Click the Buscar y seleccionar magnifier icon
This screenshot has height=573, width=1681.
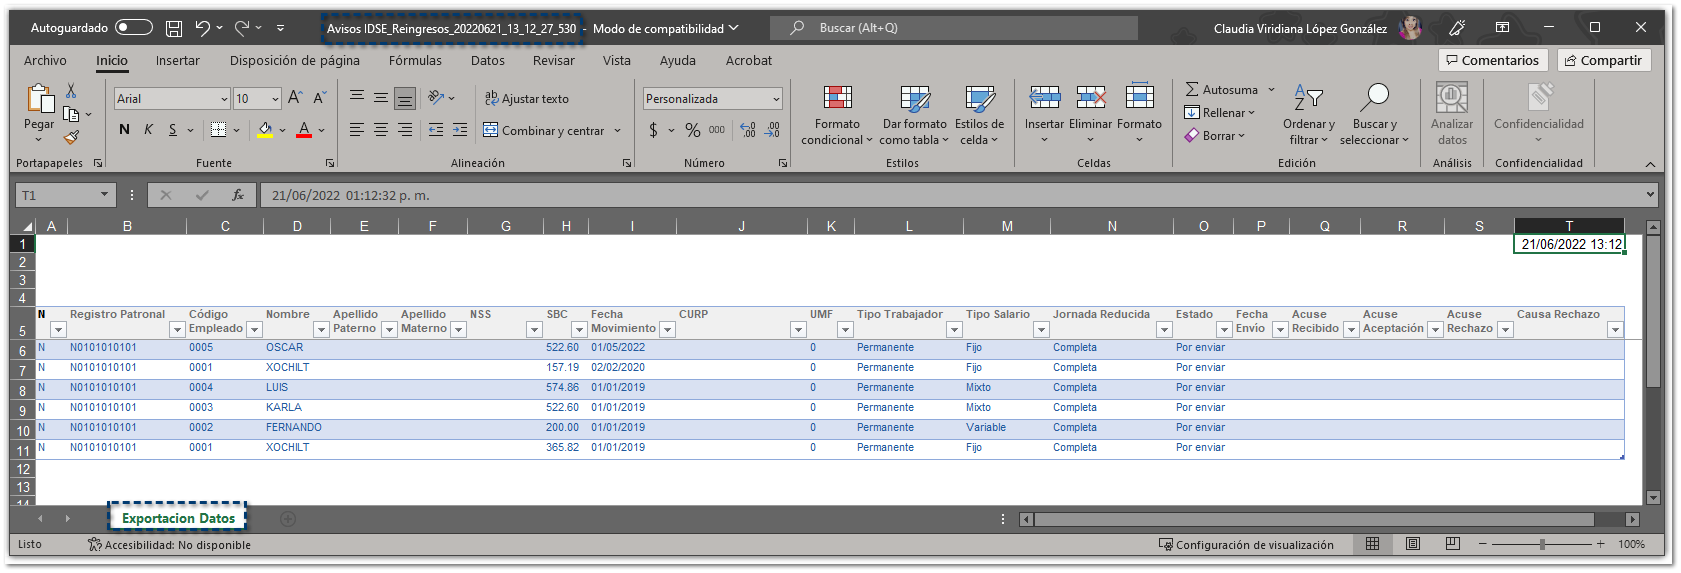tap(1374, 98)
